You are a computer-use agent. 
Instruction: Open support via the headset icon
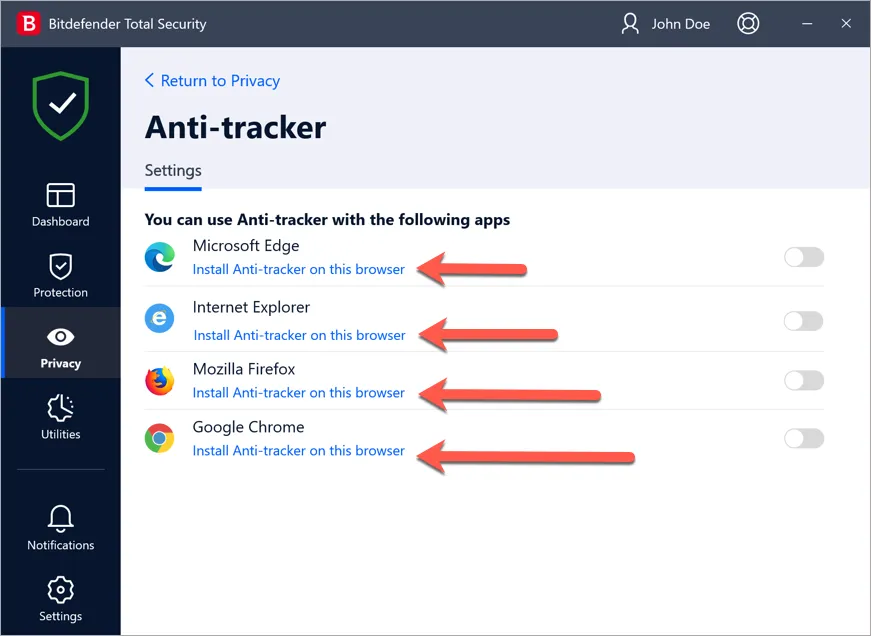tap(748, 23)
